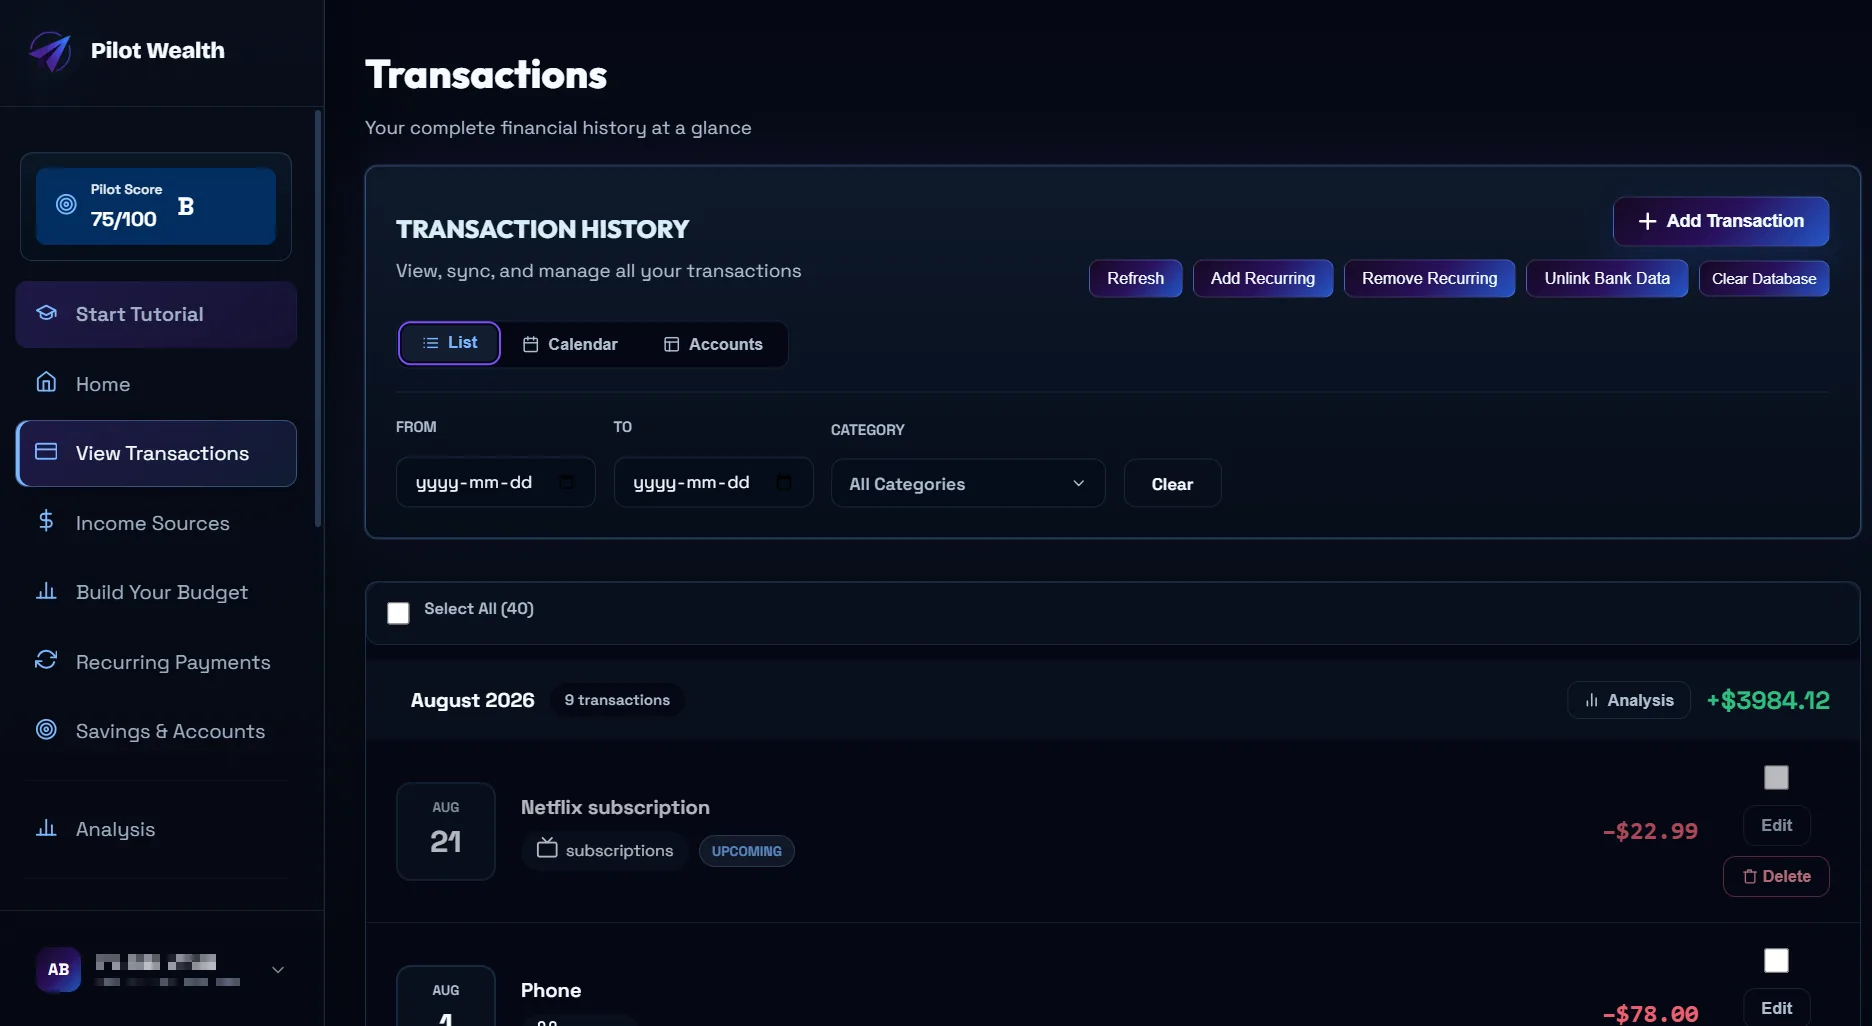The height and width of the screenshot is (1026, 1872).
Task: Clear the date and category filters
Action: pyautogui.click(x=1172, y=483)
